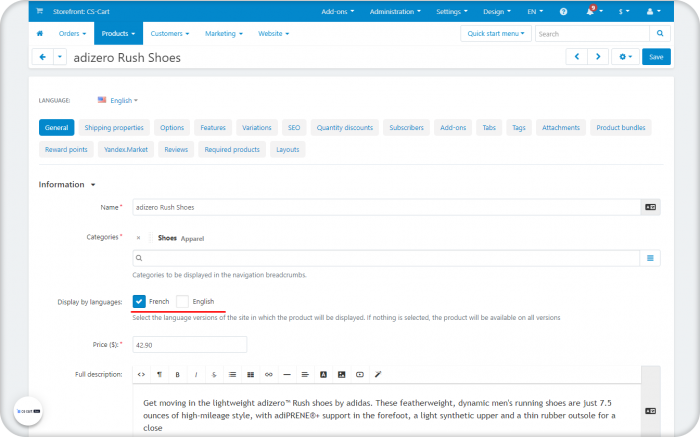Apply bold formatting in editor
Viewport: 700px width, 437px height.
(177, 375)
